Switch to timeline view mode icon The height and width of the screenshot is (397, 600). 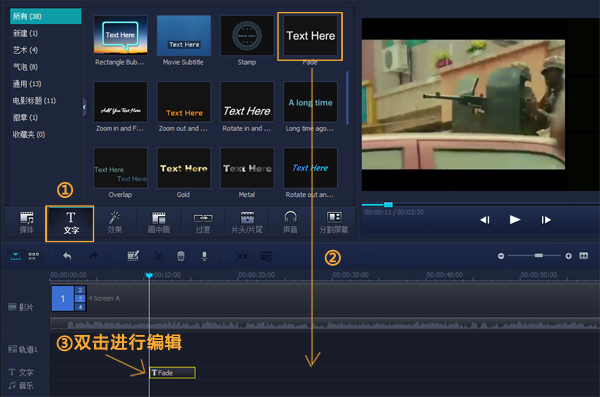16,256
